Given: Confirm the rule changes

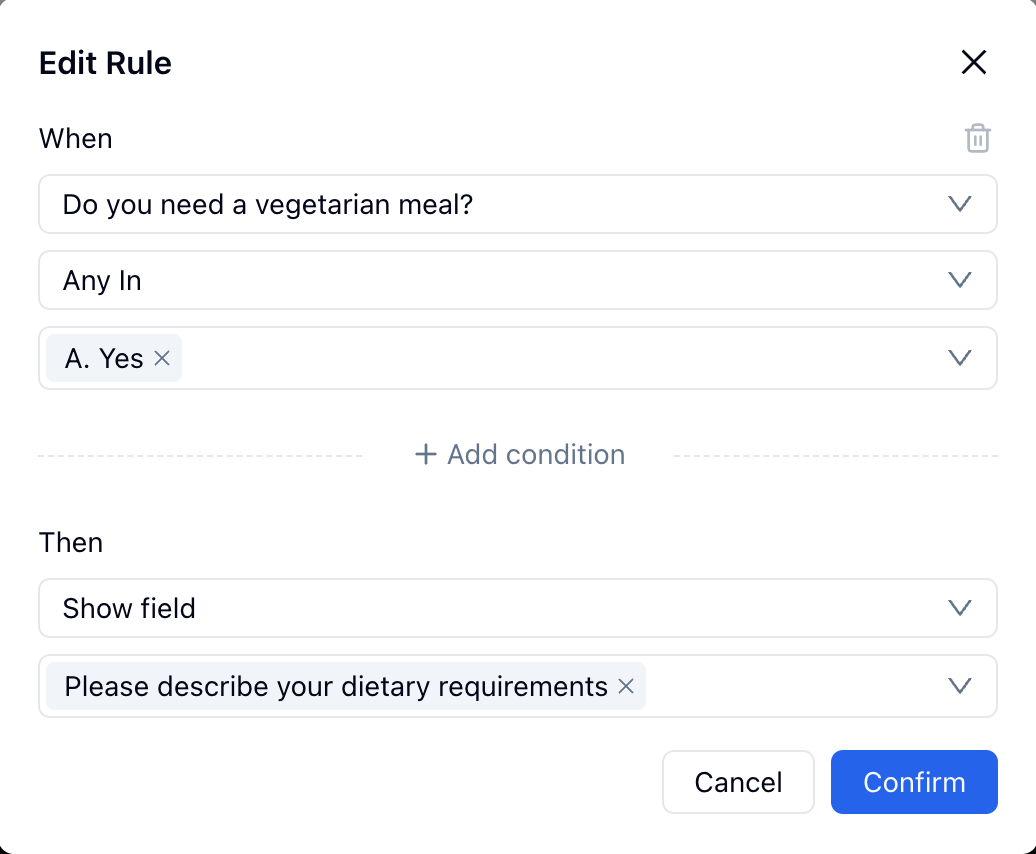Looking at the screenshot, I should pyautogui.click(x=913, y=782).
